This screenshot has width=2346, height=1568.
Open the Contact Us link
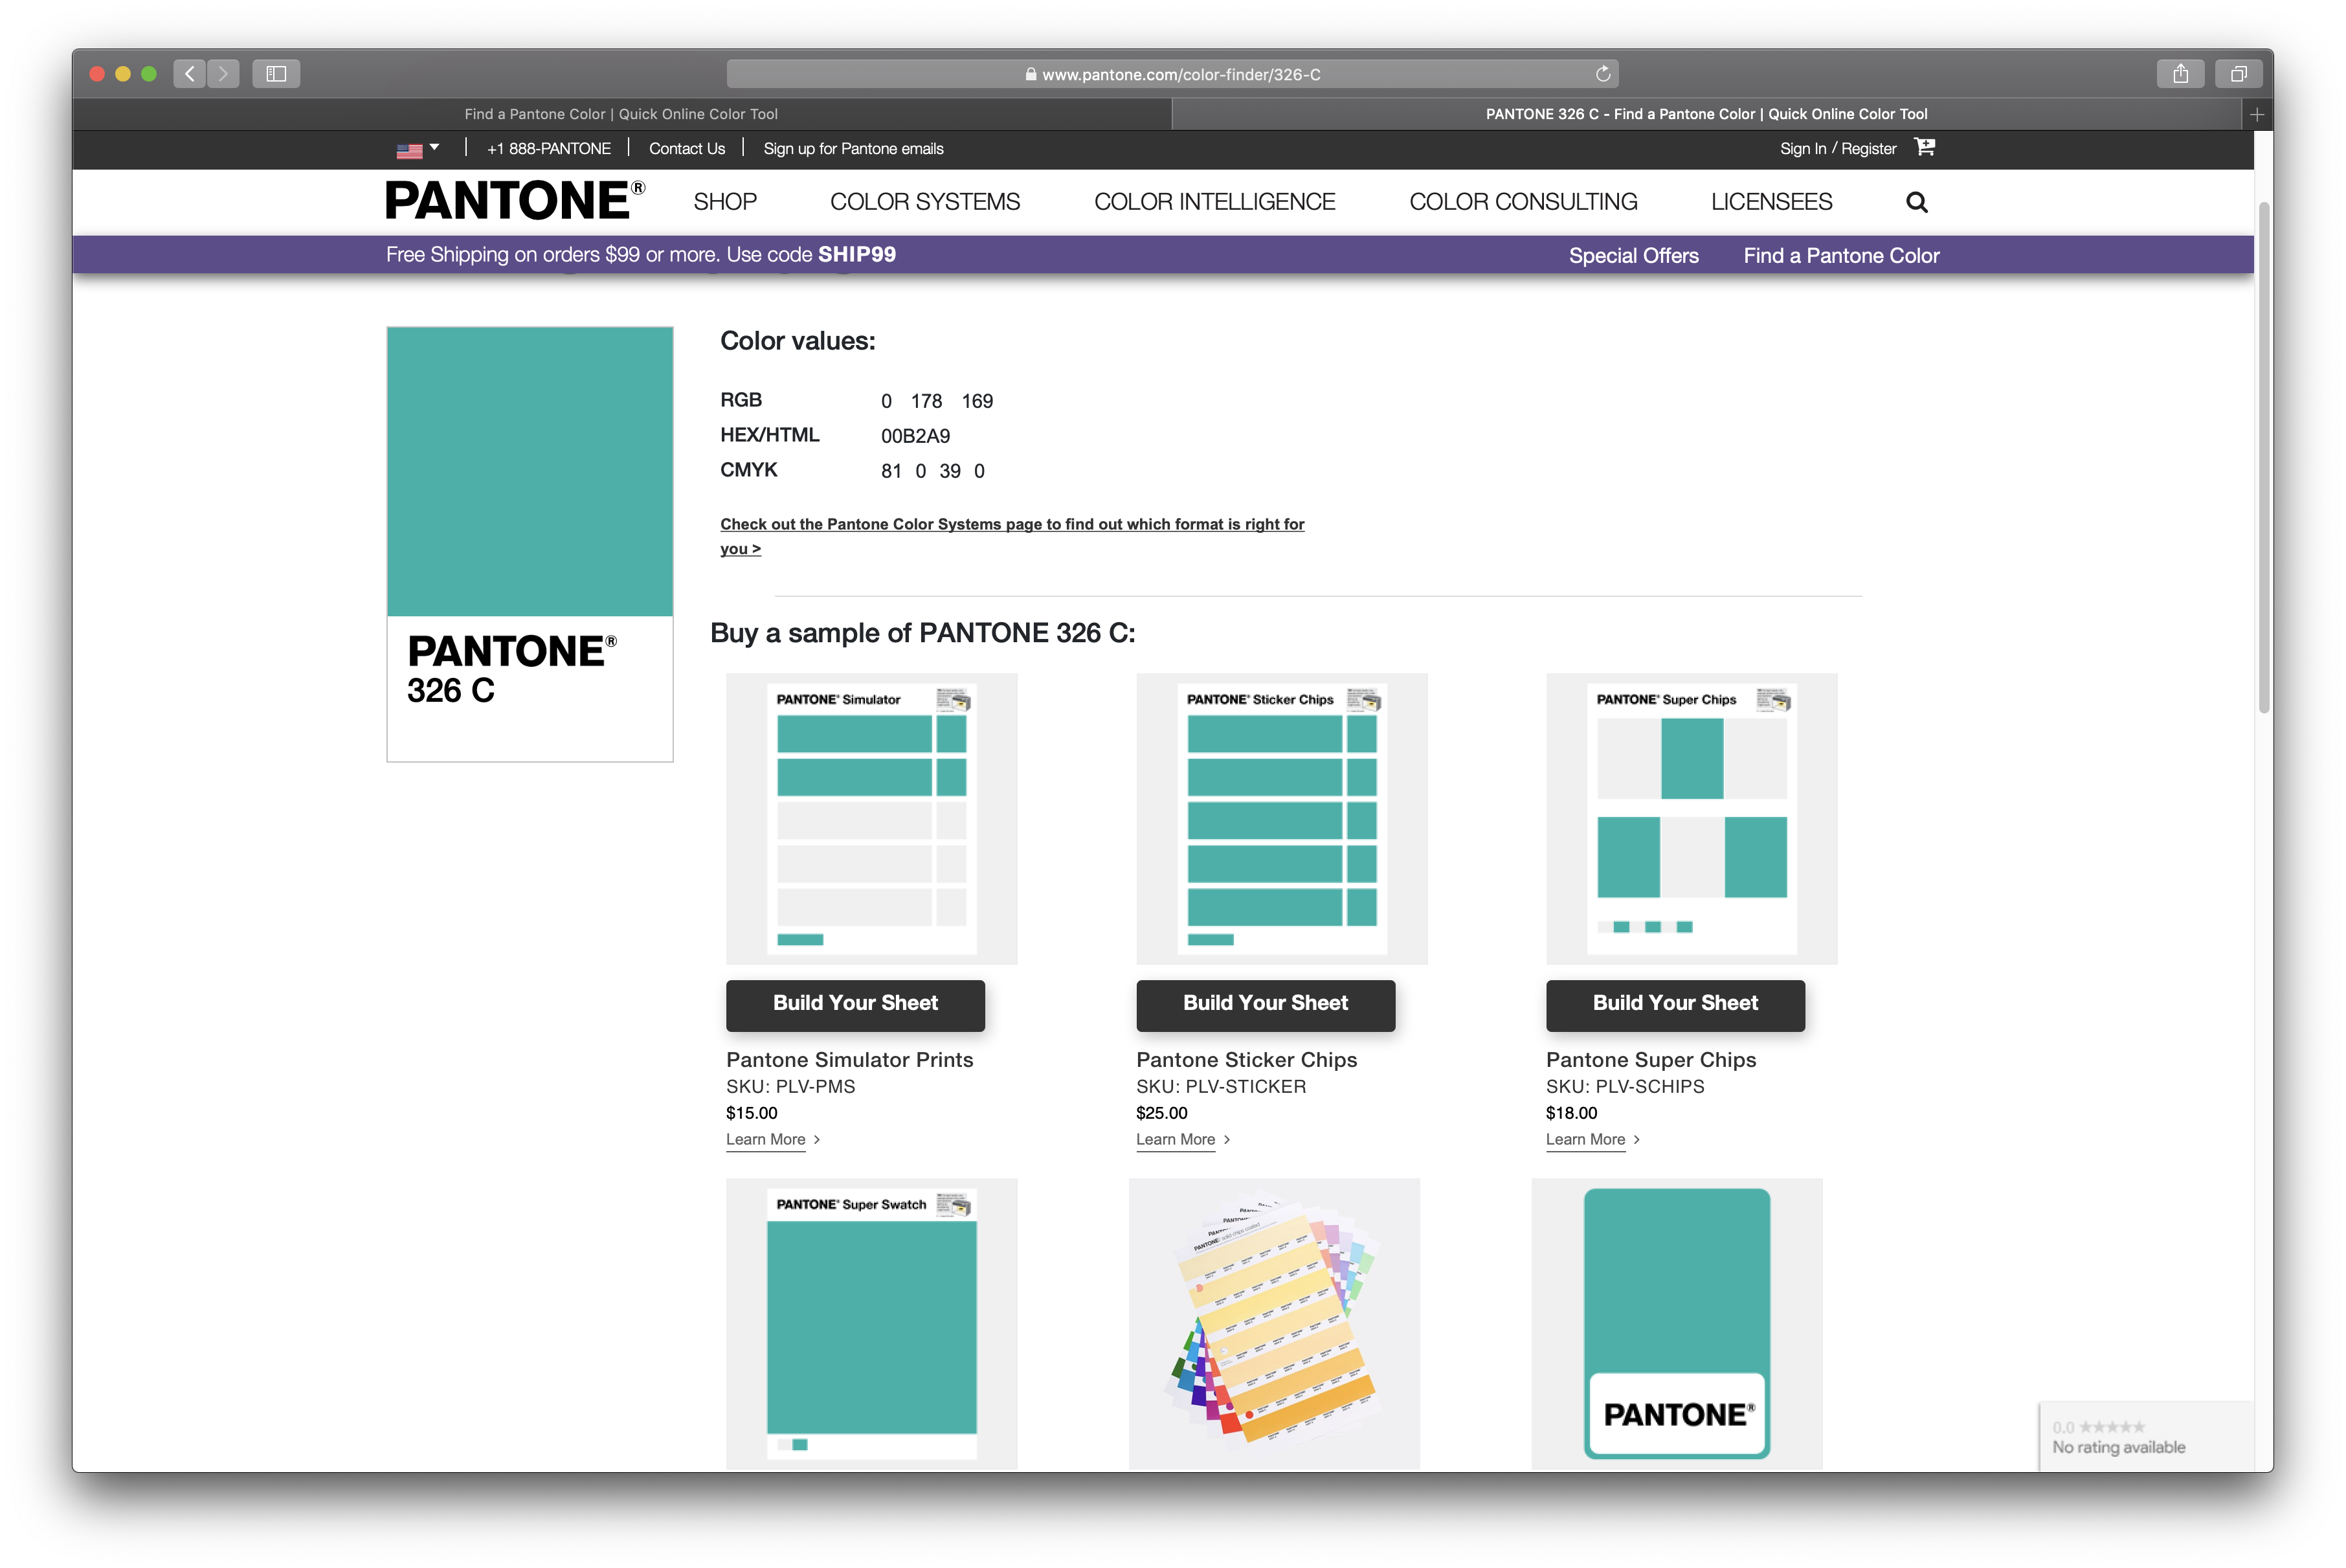(687, 149)
